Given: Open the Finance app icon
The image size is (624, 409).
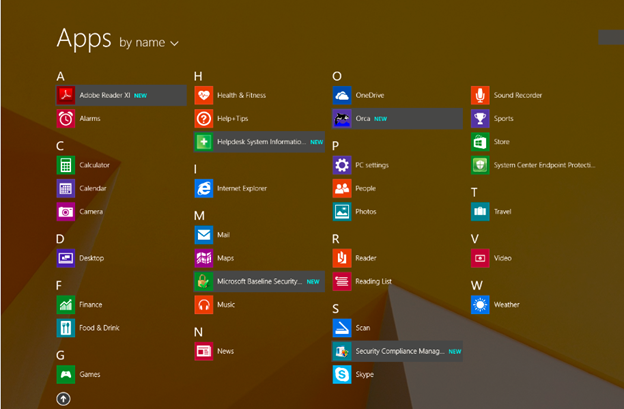Looking at the screenshot, I should point(66,305).
